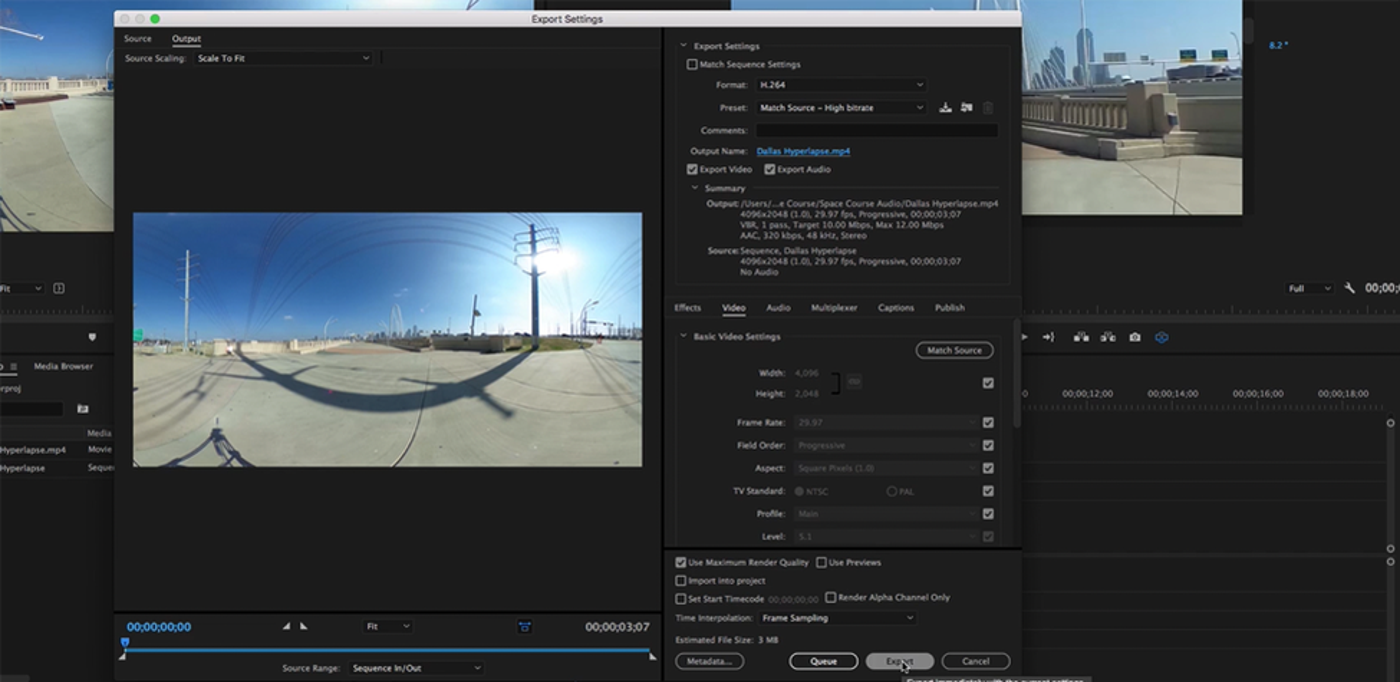The height and width of the screenshot is (682, 1400).
Task: Toggle the blue VR video display icon
Action: tap(1161, 338)
